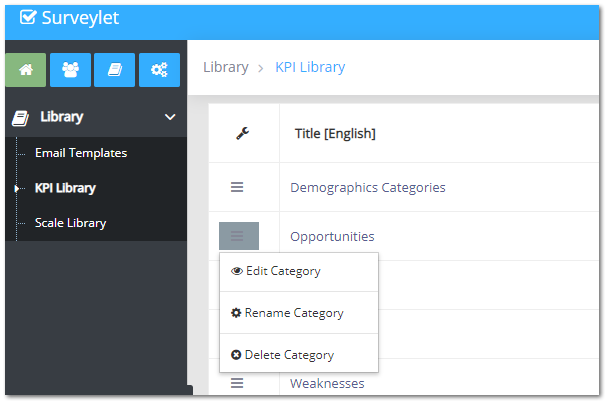
Task: Click the Surveylet logo checkmark icon
Action: click(x=28, y=17)
